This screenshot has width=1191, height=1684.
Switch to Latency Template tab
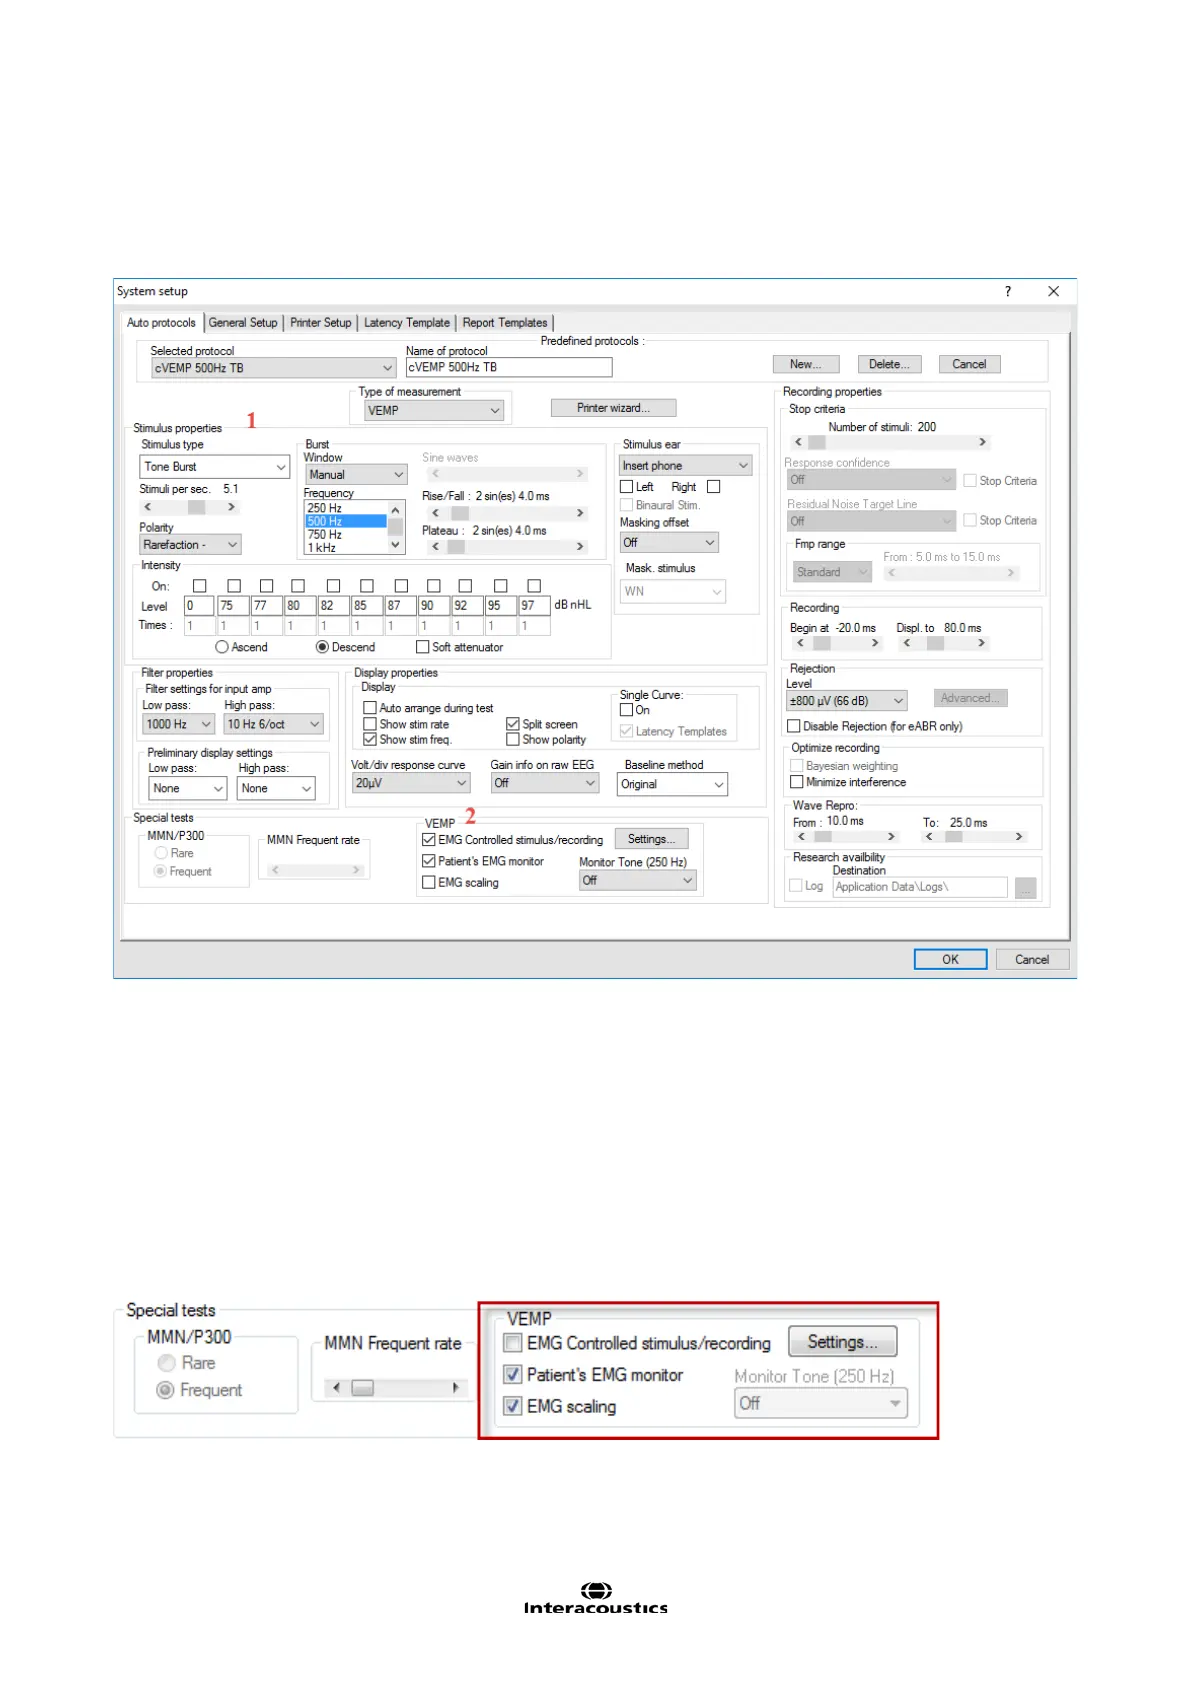click(x=407, y=323)
